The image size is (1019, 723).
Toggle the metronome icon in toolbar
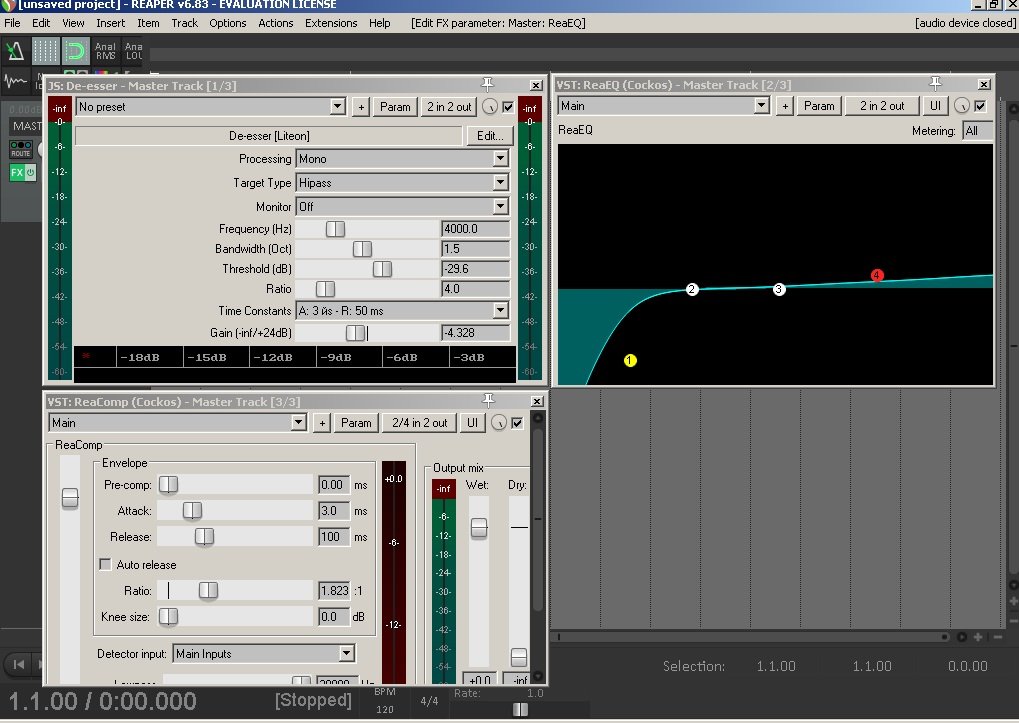pos(15,51)
